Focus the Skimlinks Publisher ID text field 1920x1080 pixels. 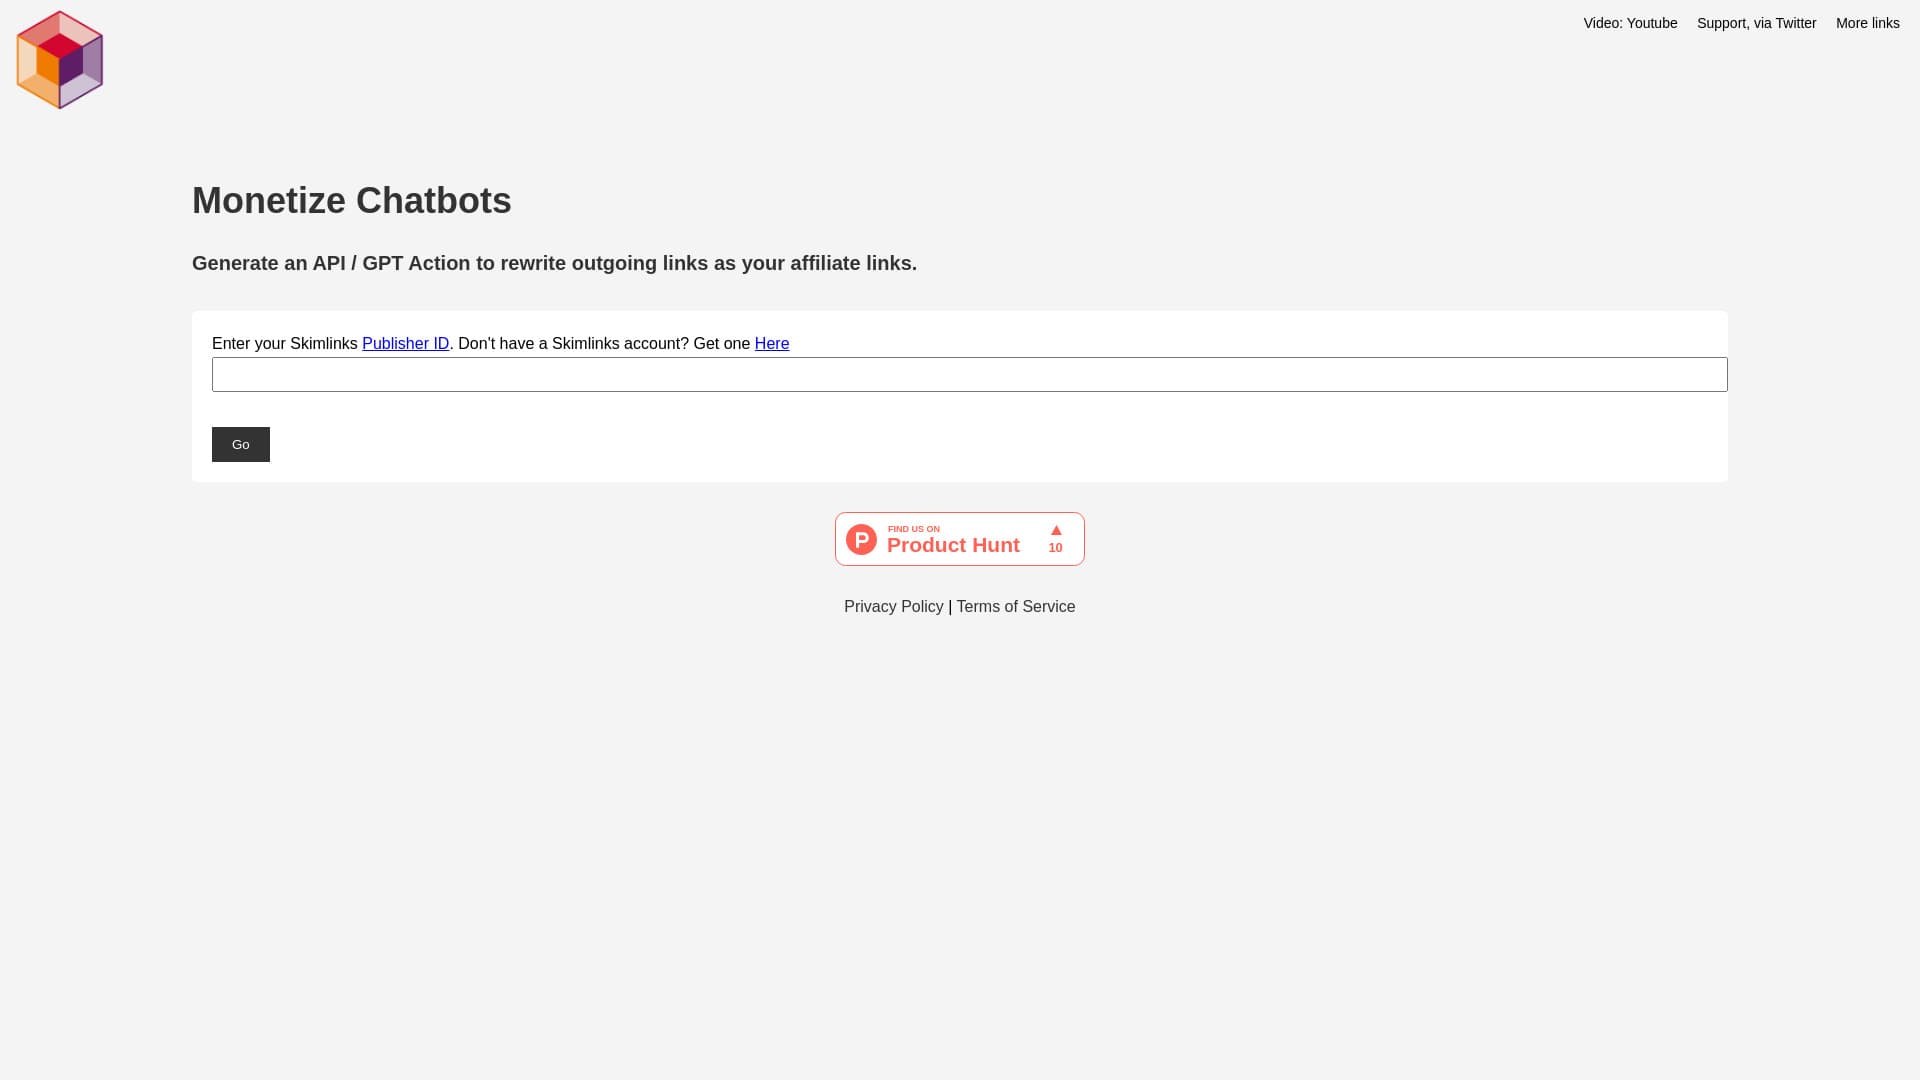969,375
